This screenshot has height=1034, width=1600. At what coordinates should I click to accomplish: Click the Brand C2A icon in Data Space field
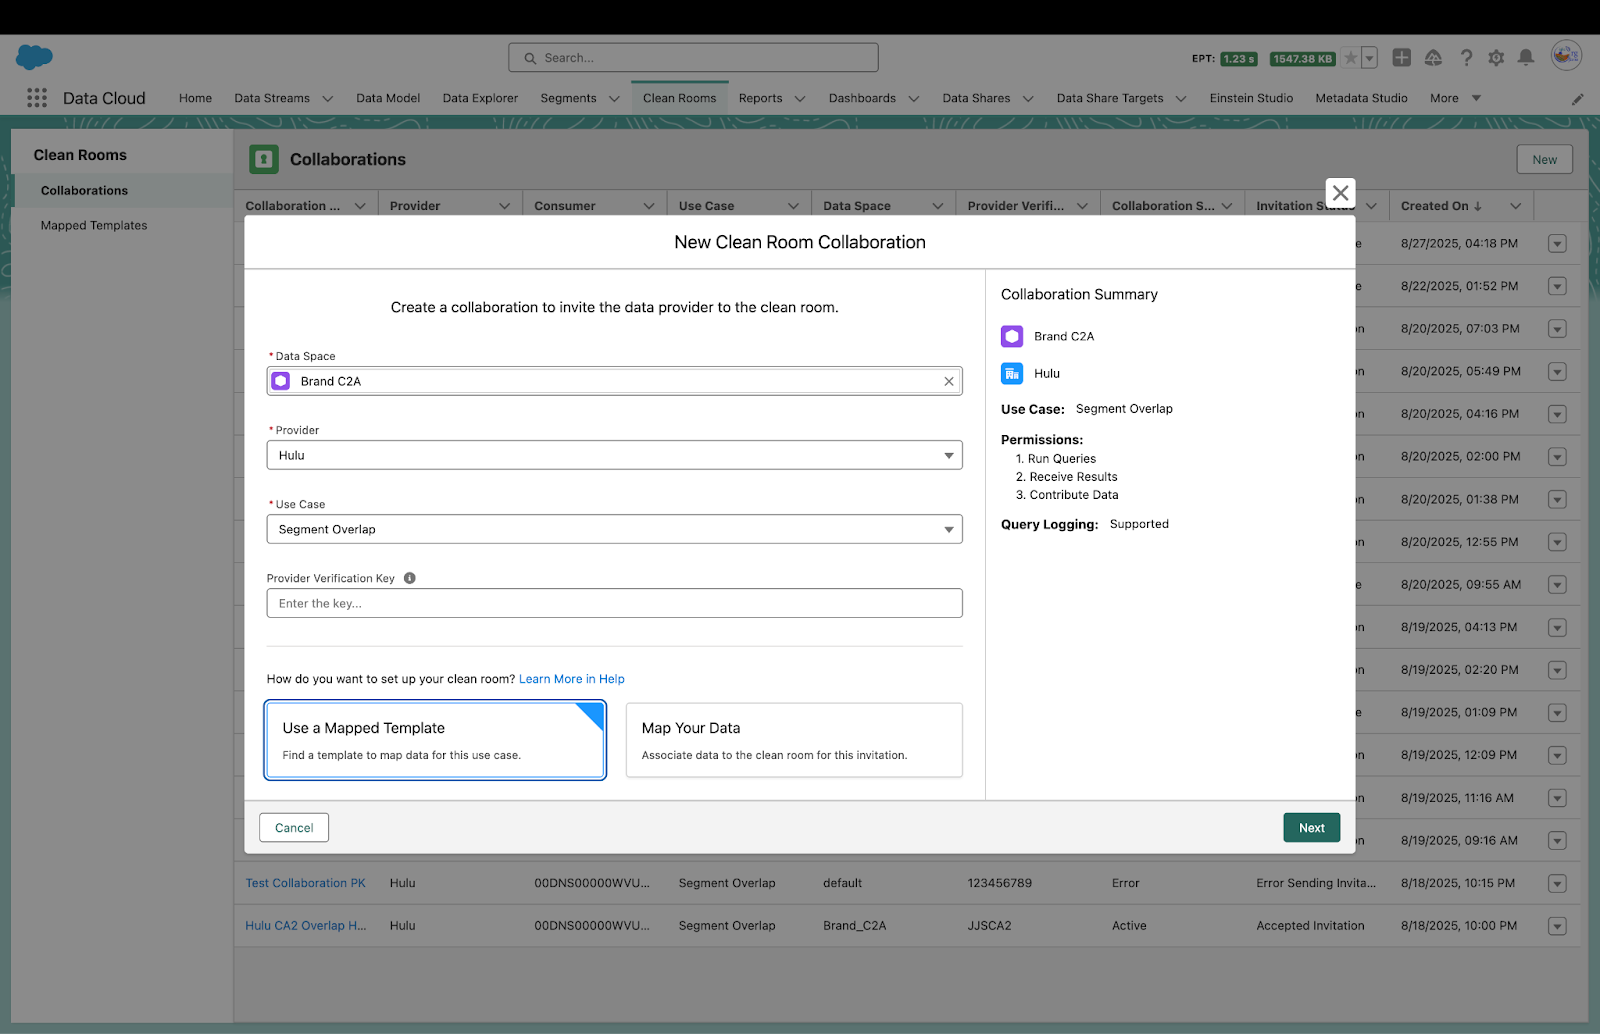coord(281,381)
